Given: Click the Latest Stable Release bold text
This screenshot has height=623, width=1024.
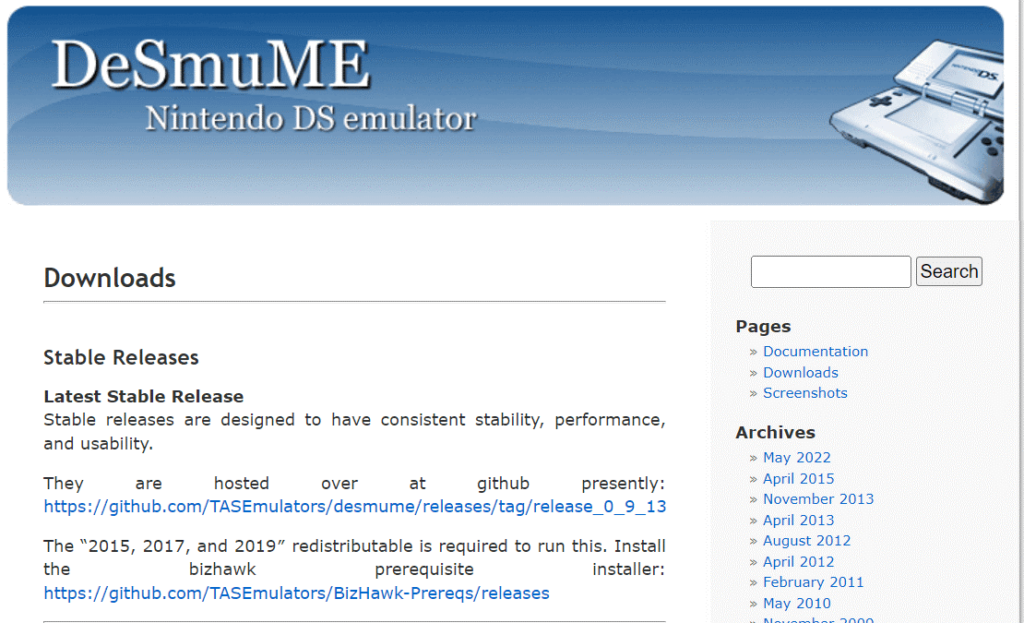Looking at the screenshot, I should tap(144, 396).
